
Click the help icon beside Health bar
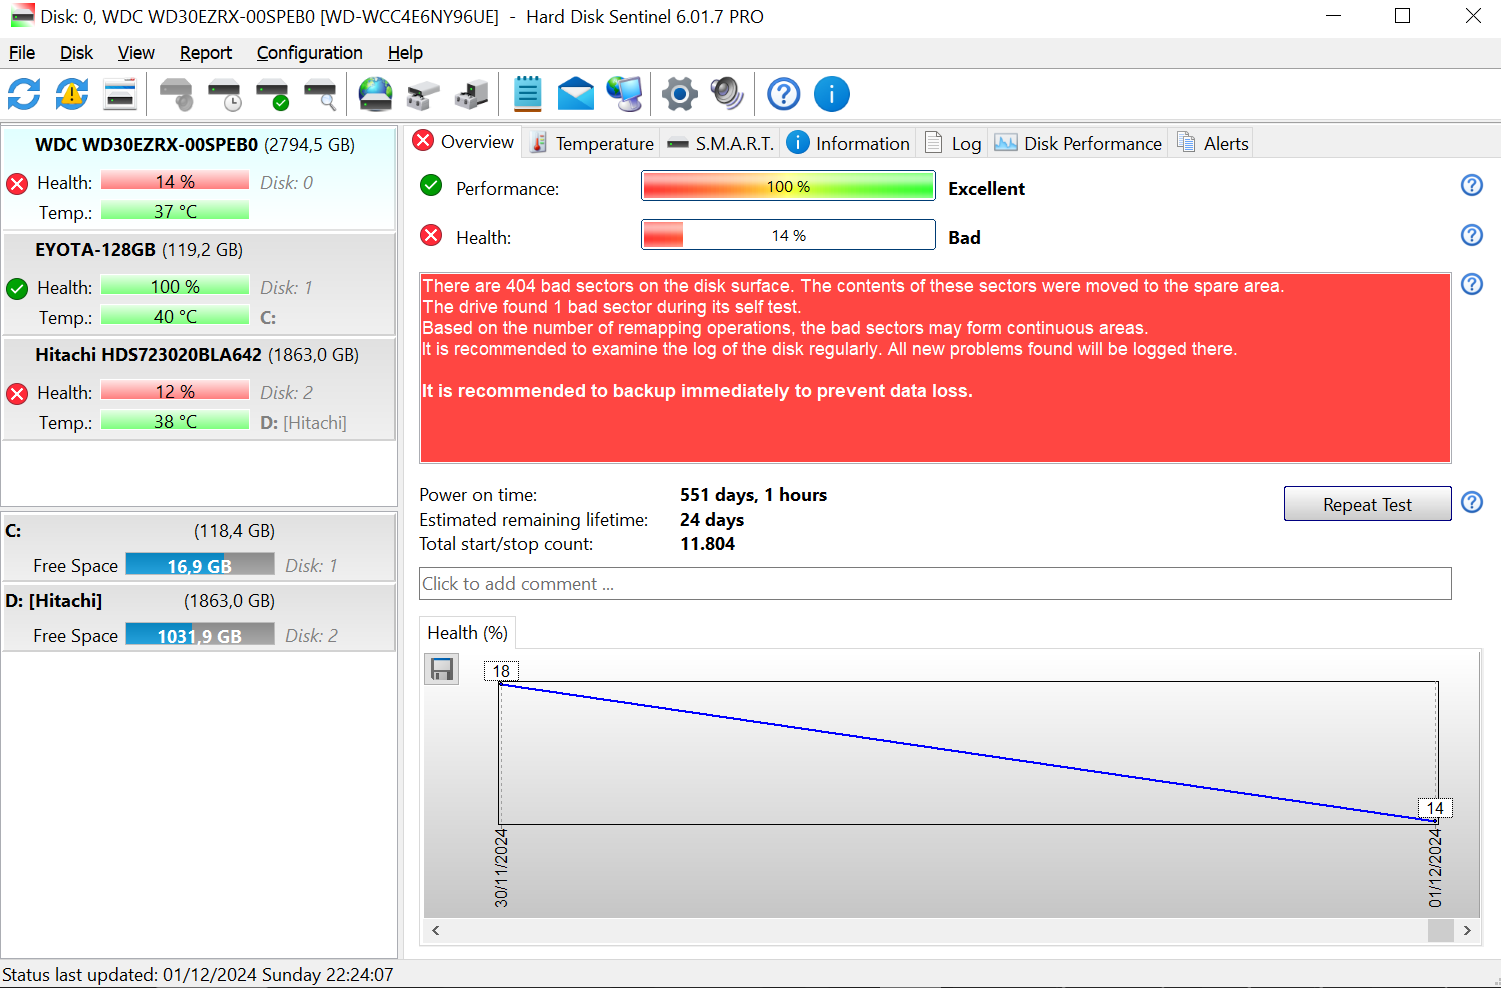point(1472,235)
